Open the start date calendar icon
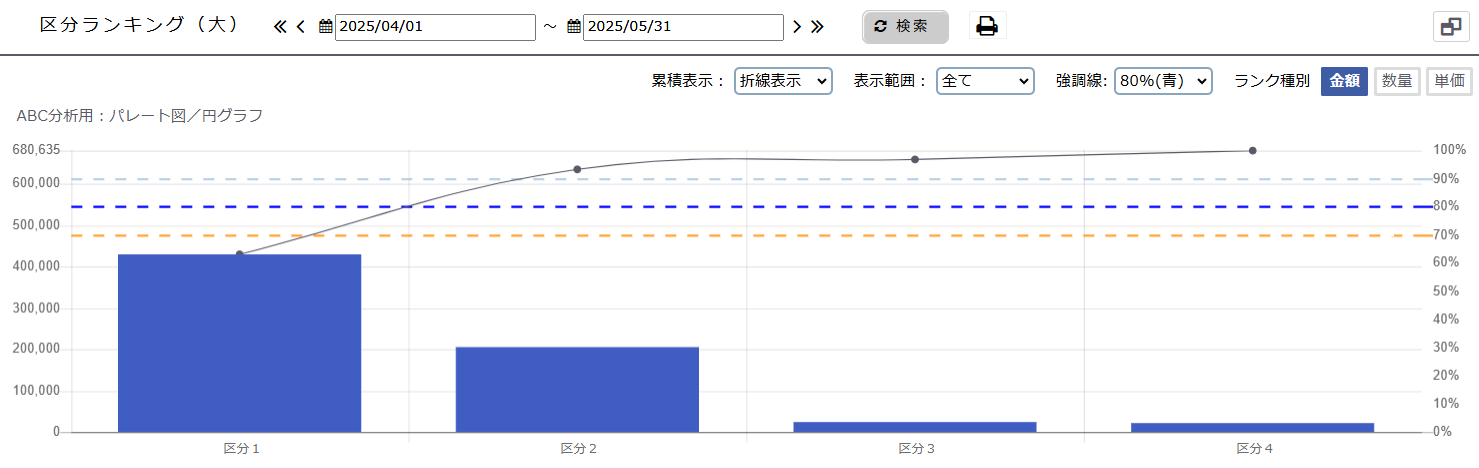This screenshot has height=468, width=1479. click(x=326, y=27)
